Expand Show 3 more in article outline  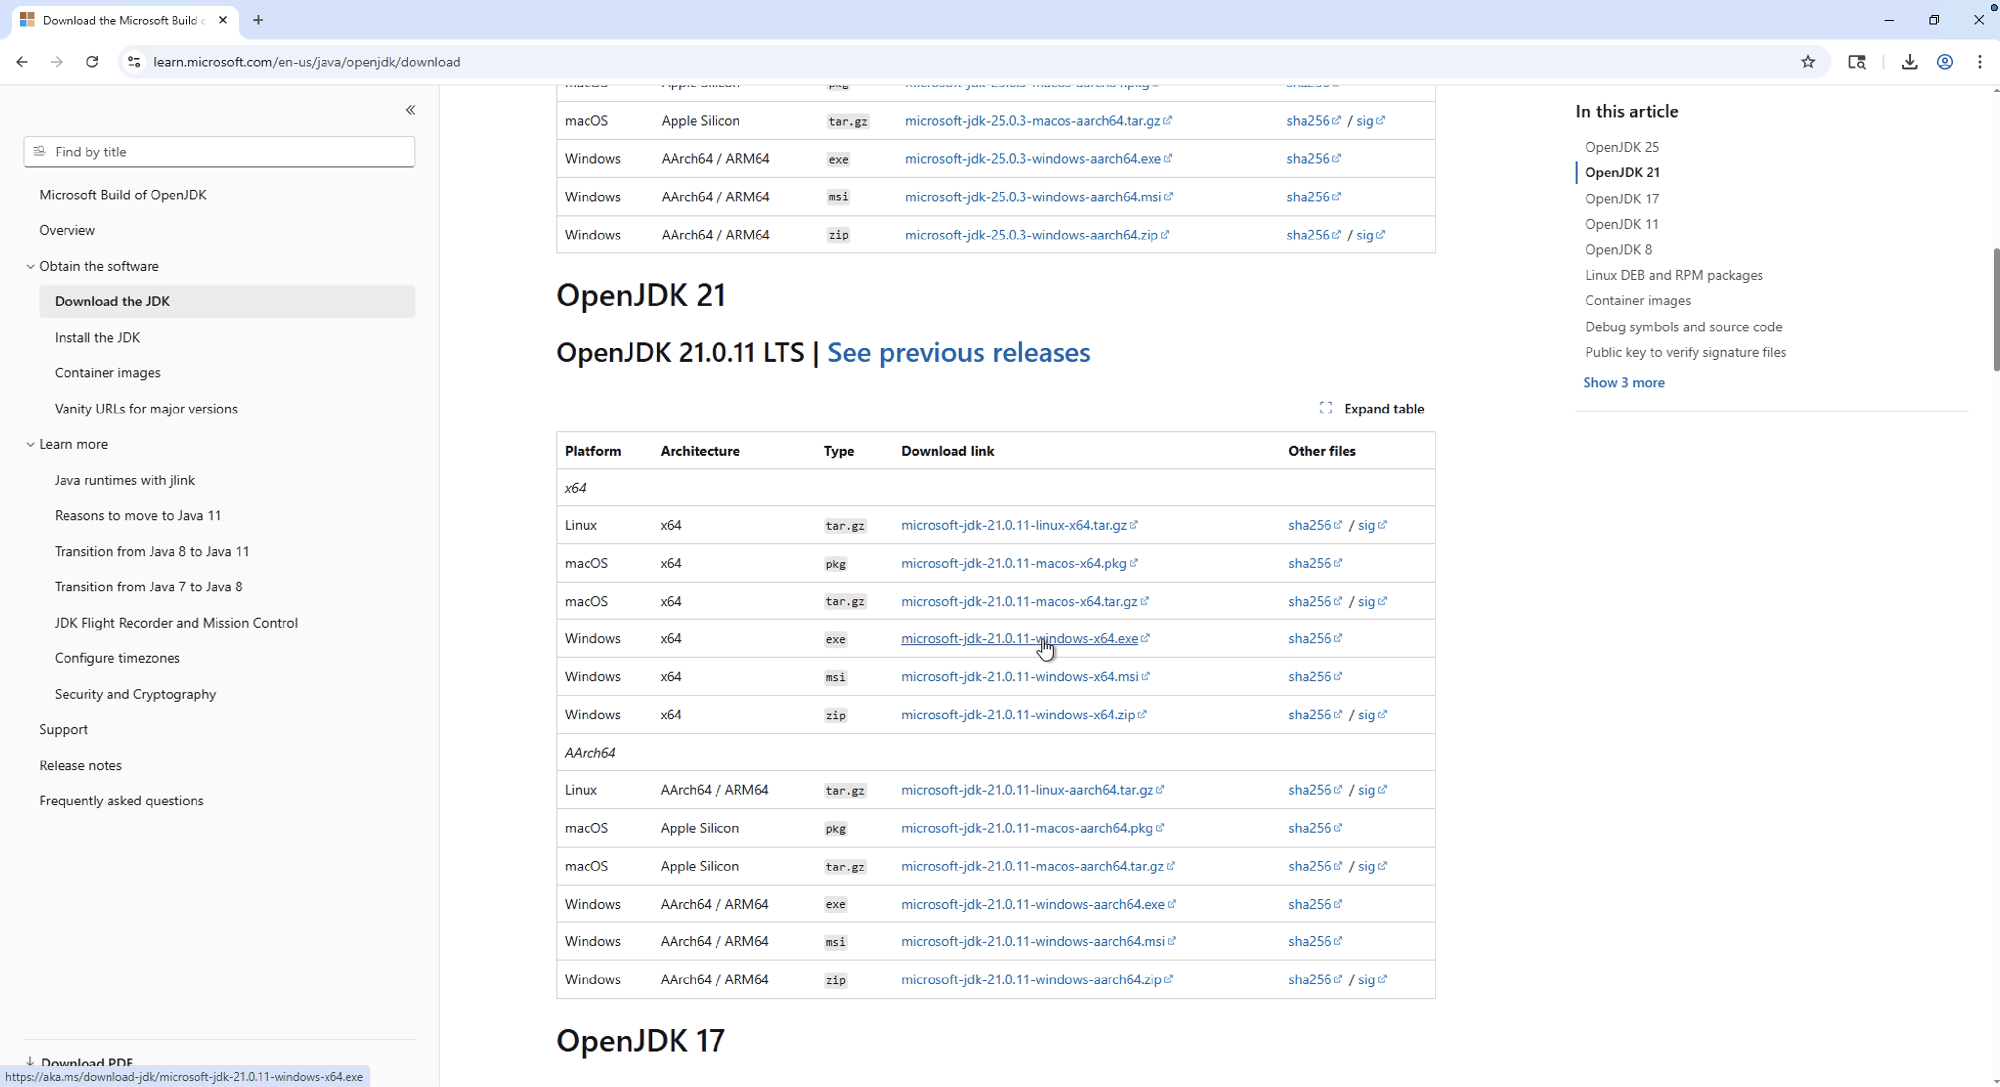pyautogui.click(x=1624, y=383)
